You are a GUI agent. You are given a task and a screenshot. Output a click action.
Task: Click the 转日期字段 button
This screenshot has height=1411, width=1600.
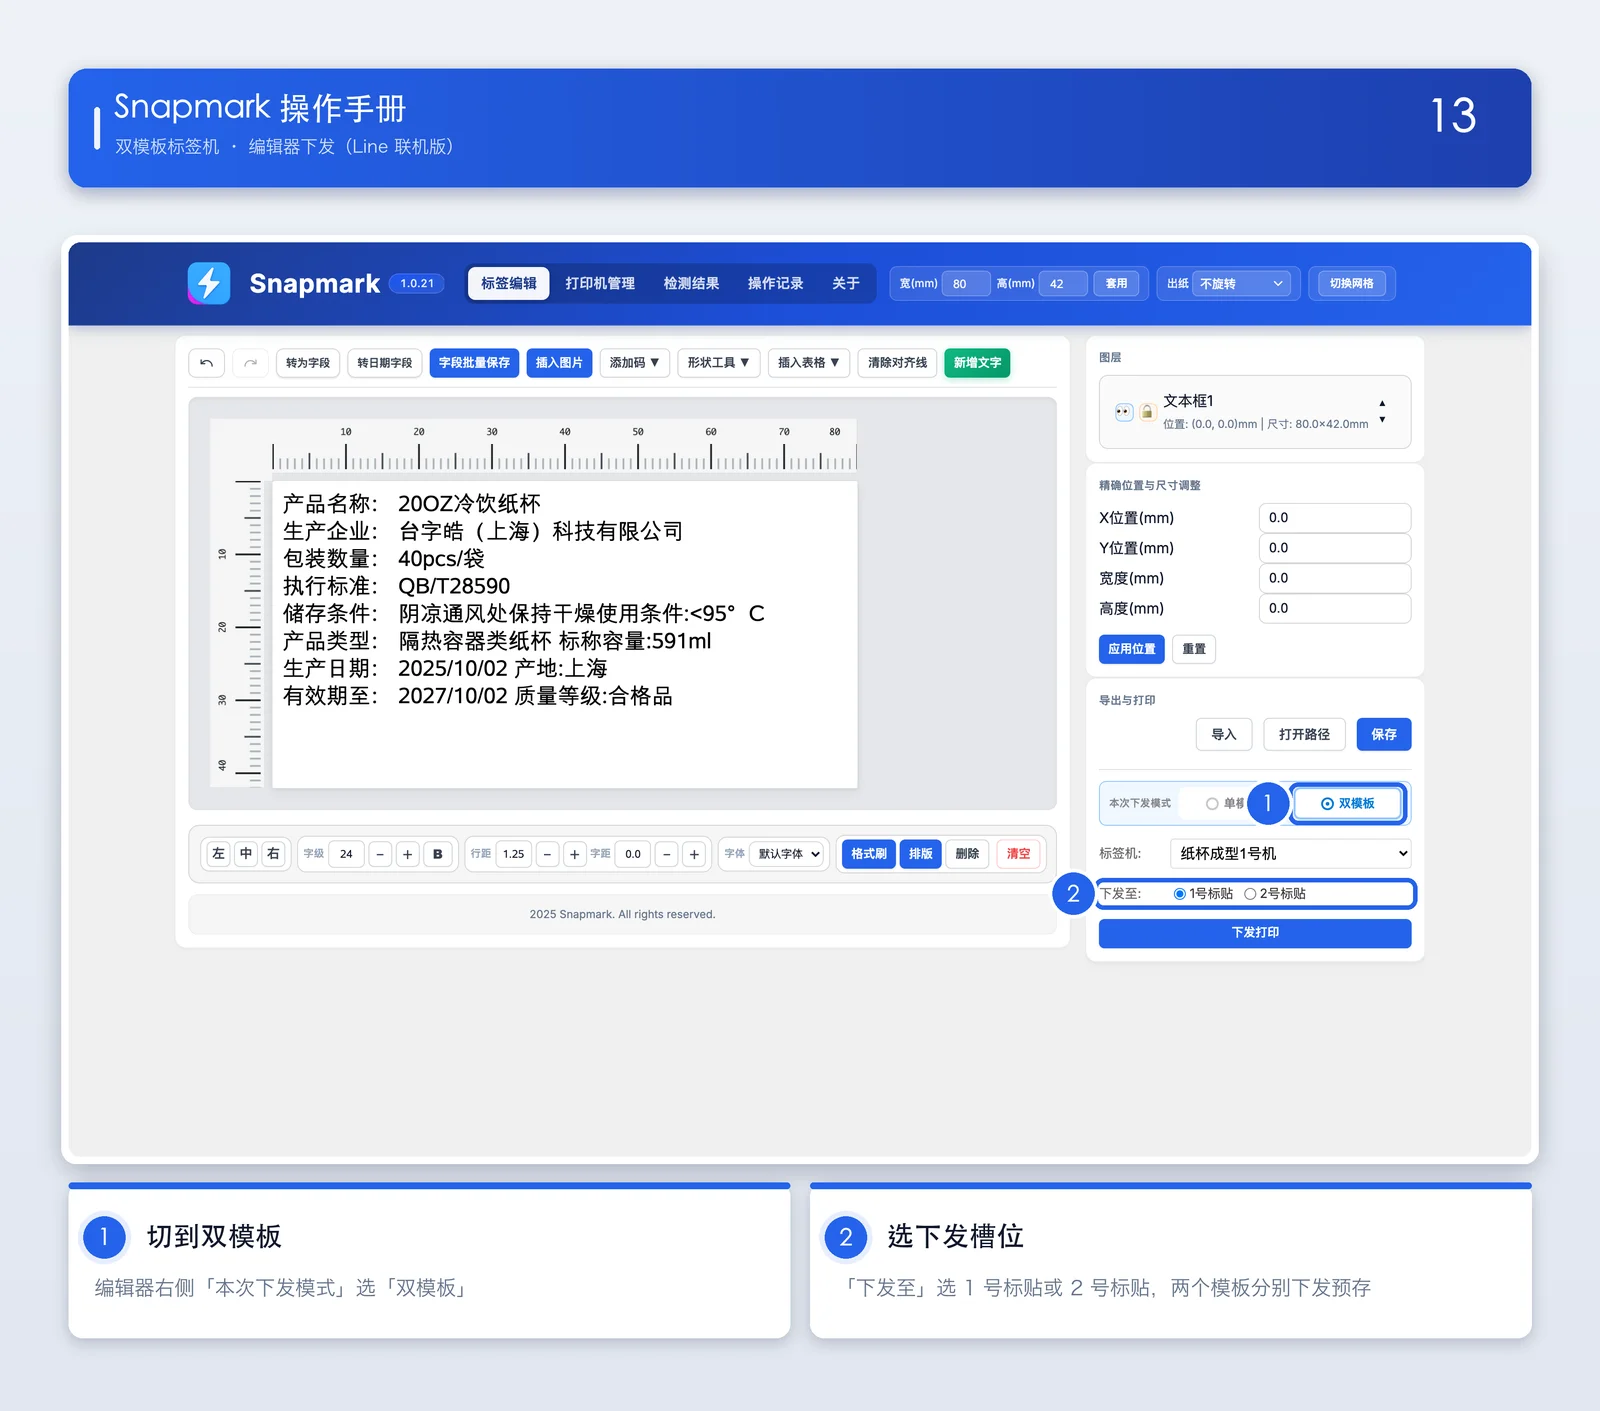[385, 363]
